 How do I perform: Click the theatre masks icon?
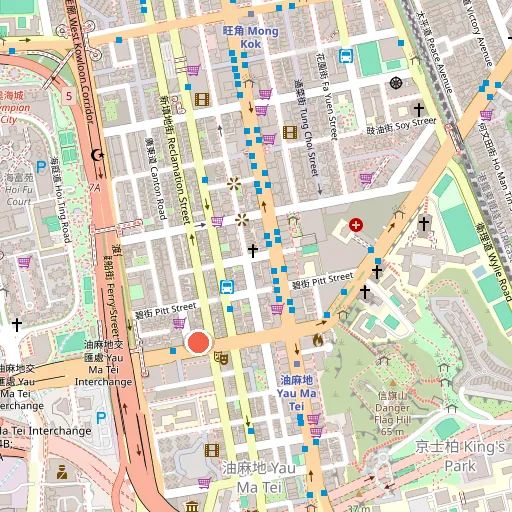click(221, 358)
